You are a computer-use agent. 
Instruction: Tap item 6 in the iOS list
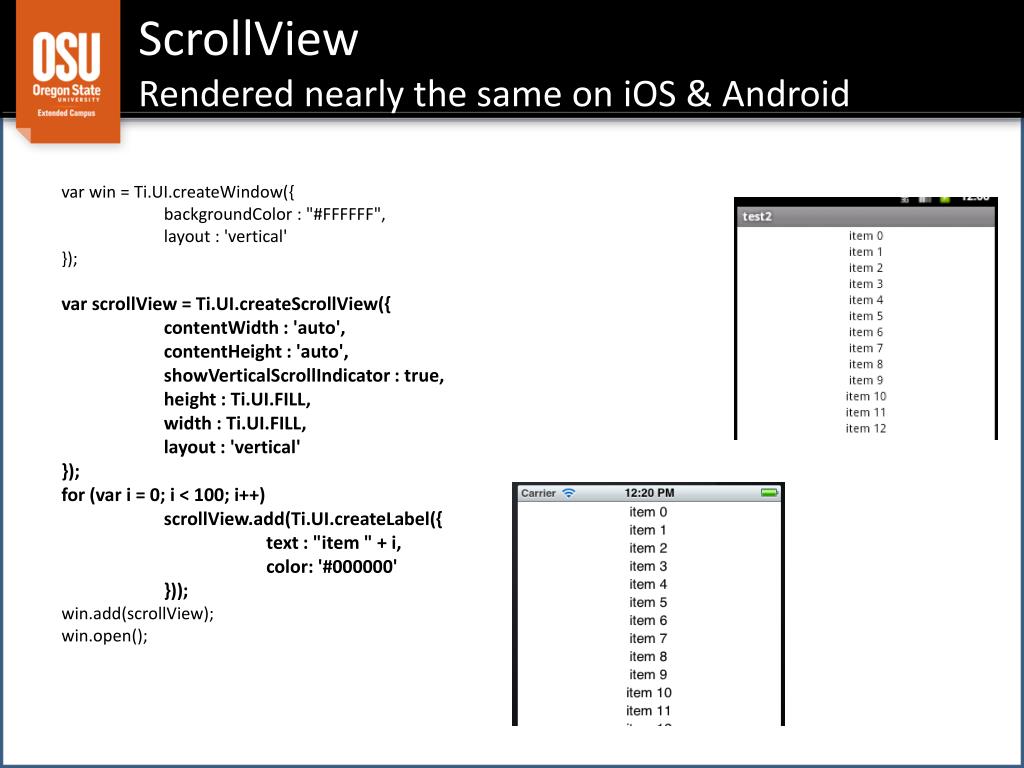[x=648, y=620]
